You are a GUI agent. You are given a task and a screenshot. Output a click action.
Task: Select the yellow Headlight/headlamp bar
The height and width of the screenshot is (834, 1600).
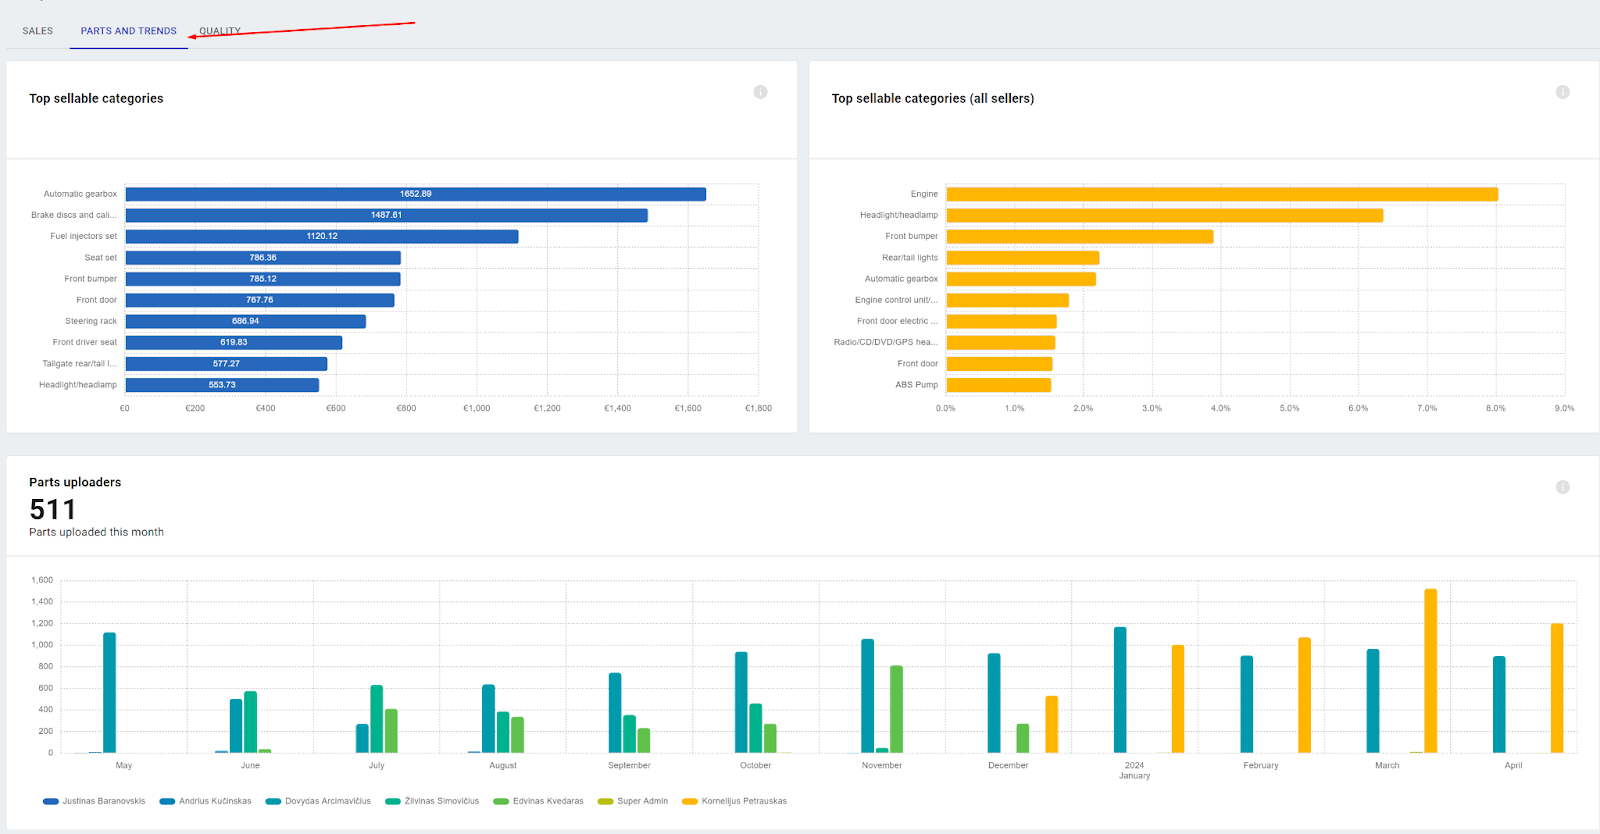coord(1164,215)
